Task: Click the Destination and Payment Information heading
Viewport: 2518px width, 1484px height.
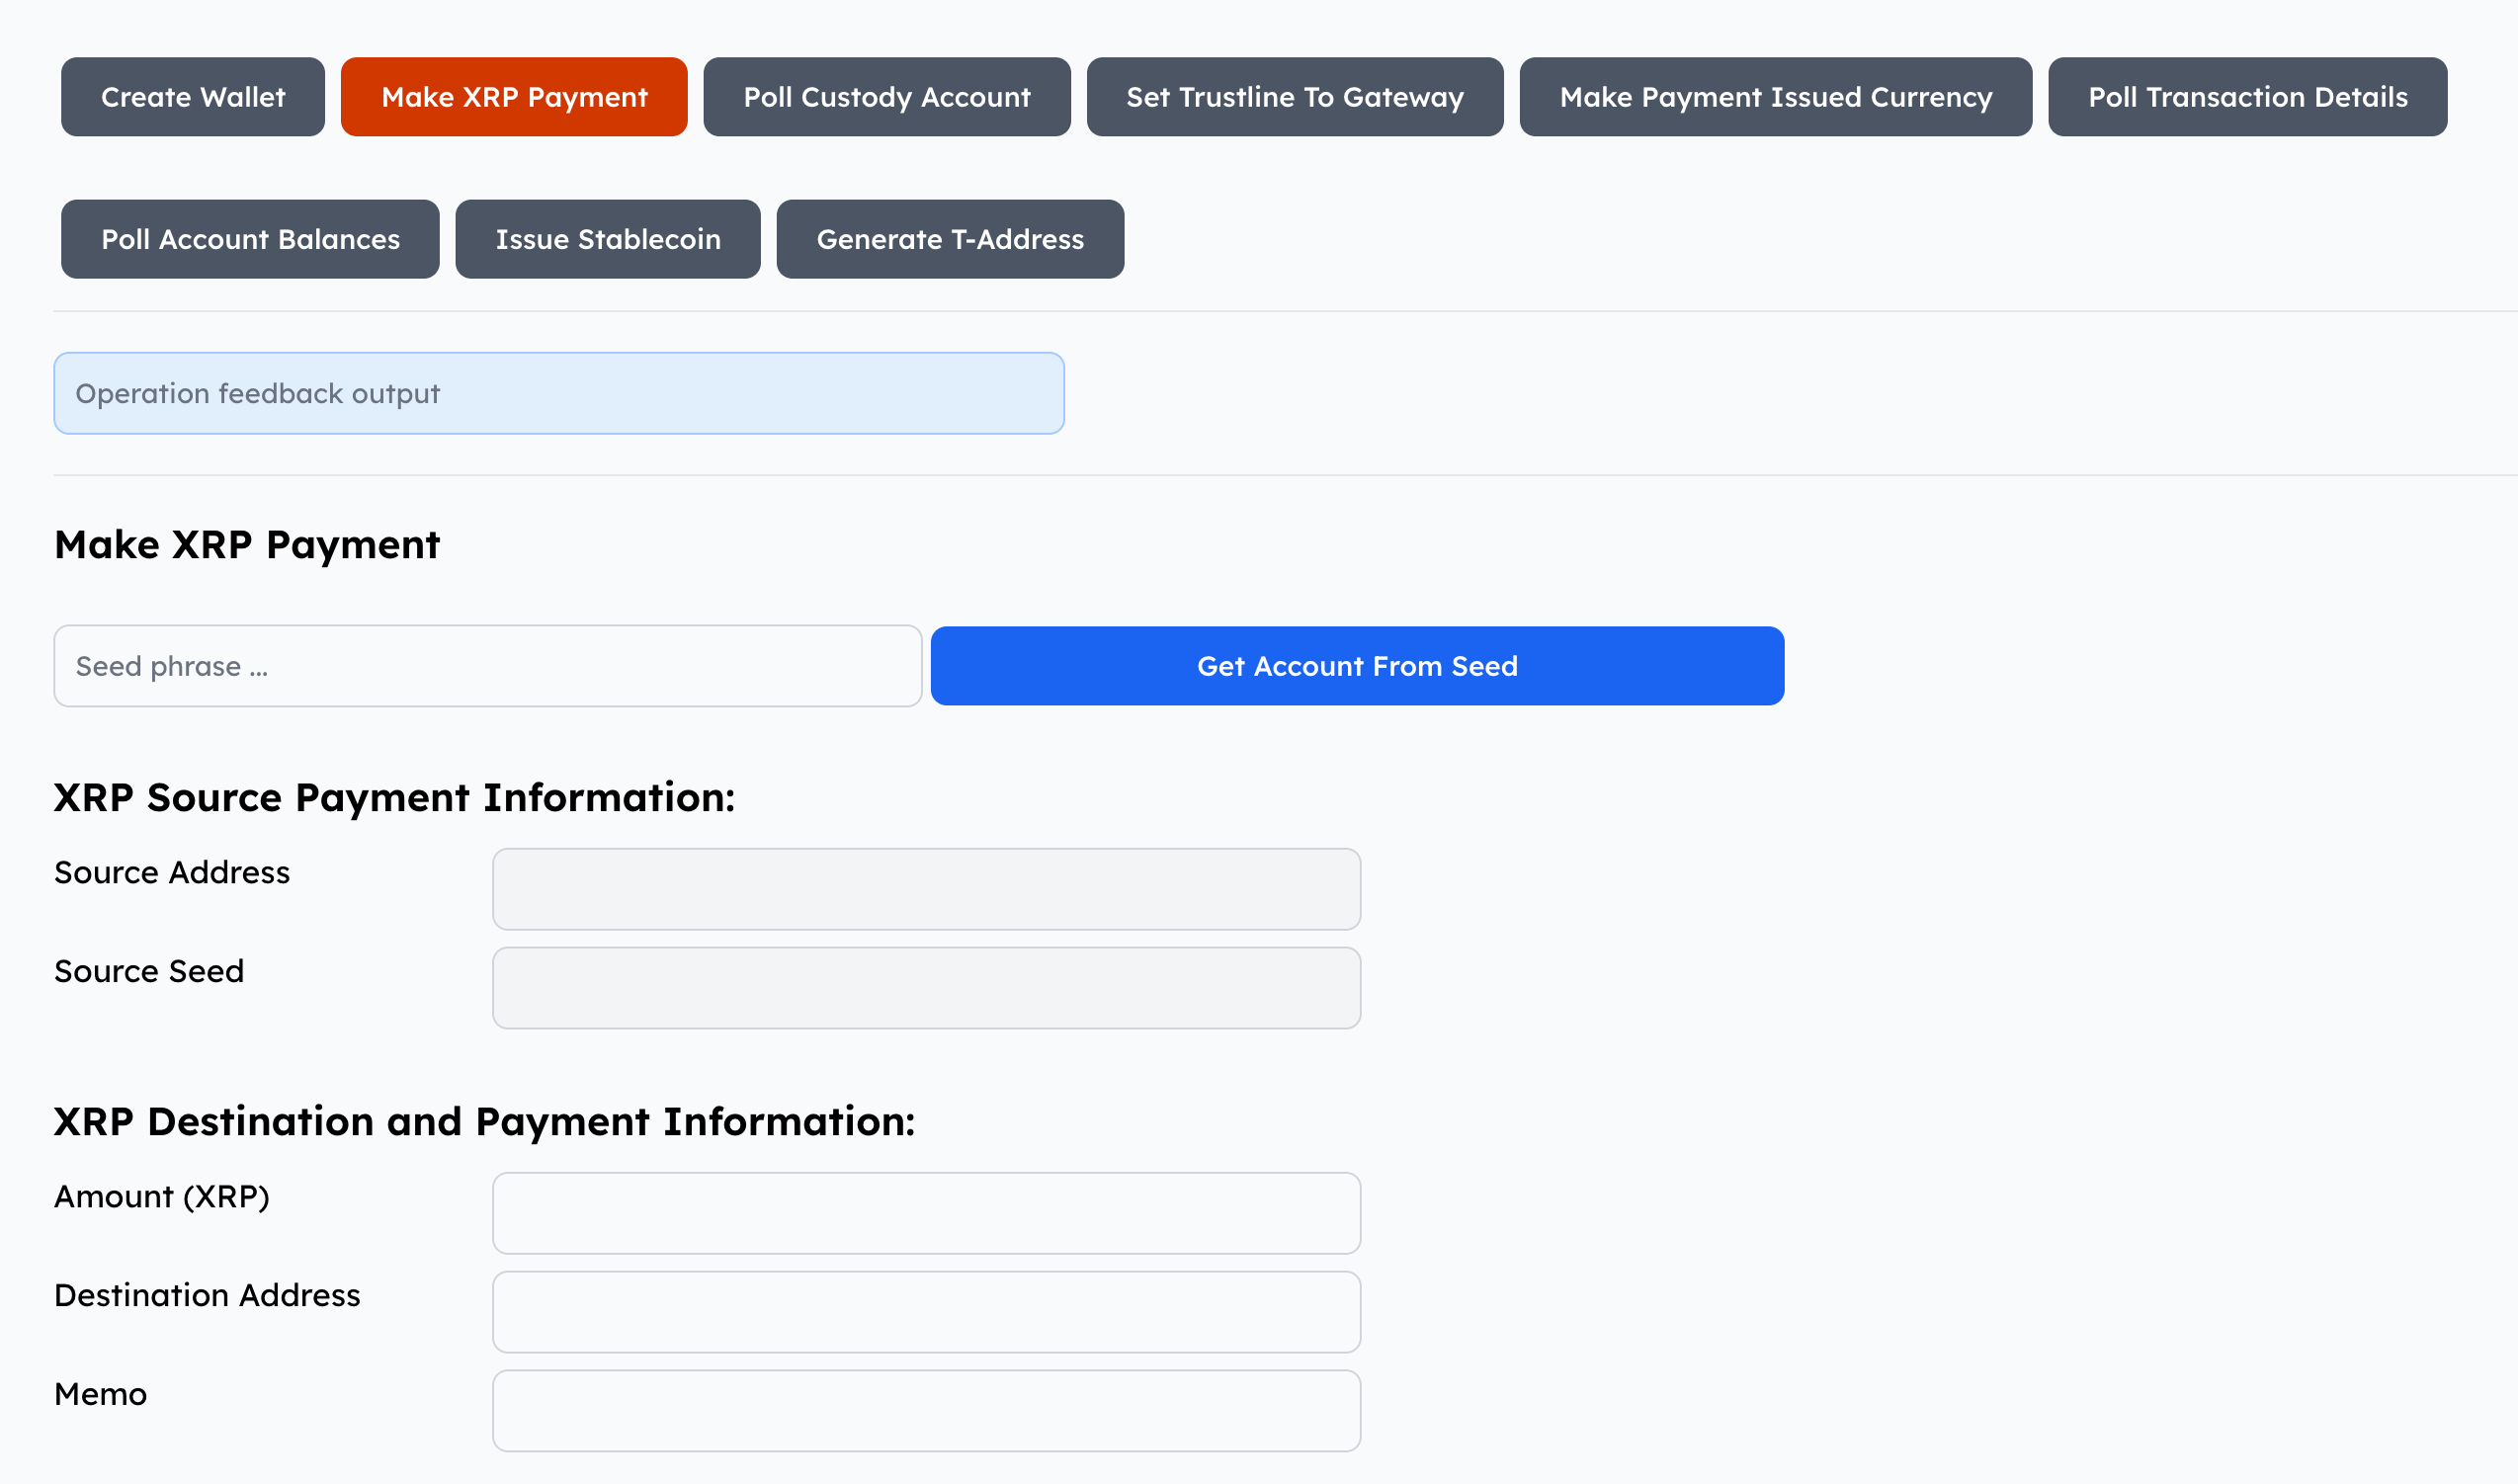Action: [x=484, y=1122]
